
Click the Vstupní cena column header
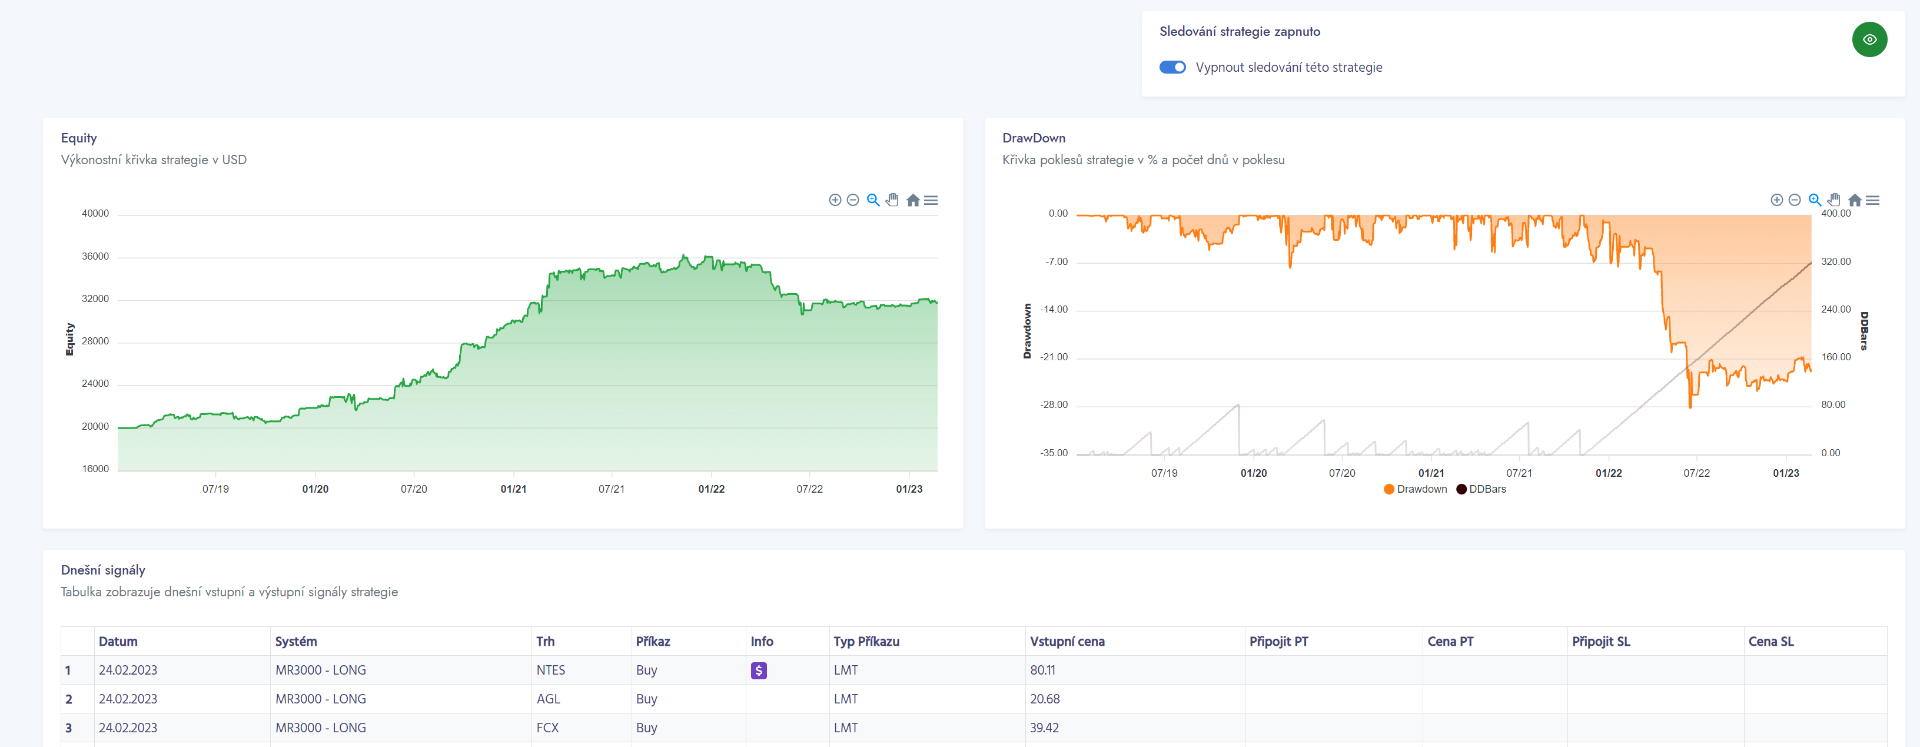pos(1067,642)
